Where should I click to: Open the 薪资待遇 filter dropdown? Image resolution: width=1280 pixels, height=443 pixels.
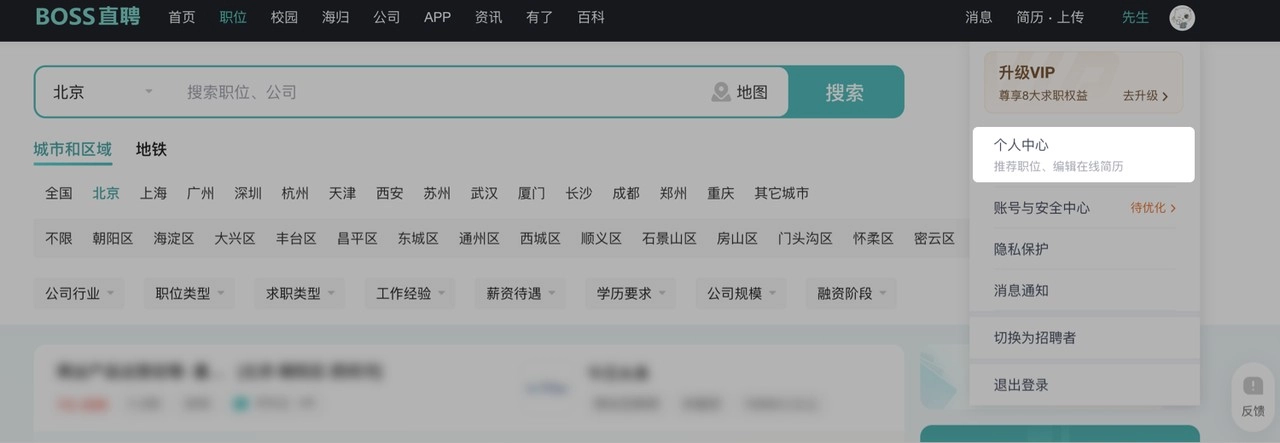(521, 293)
